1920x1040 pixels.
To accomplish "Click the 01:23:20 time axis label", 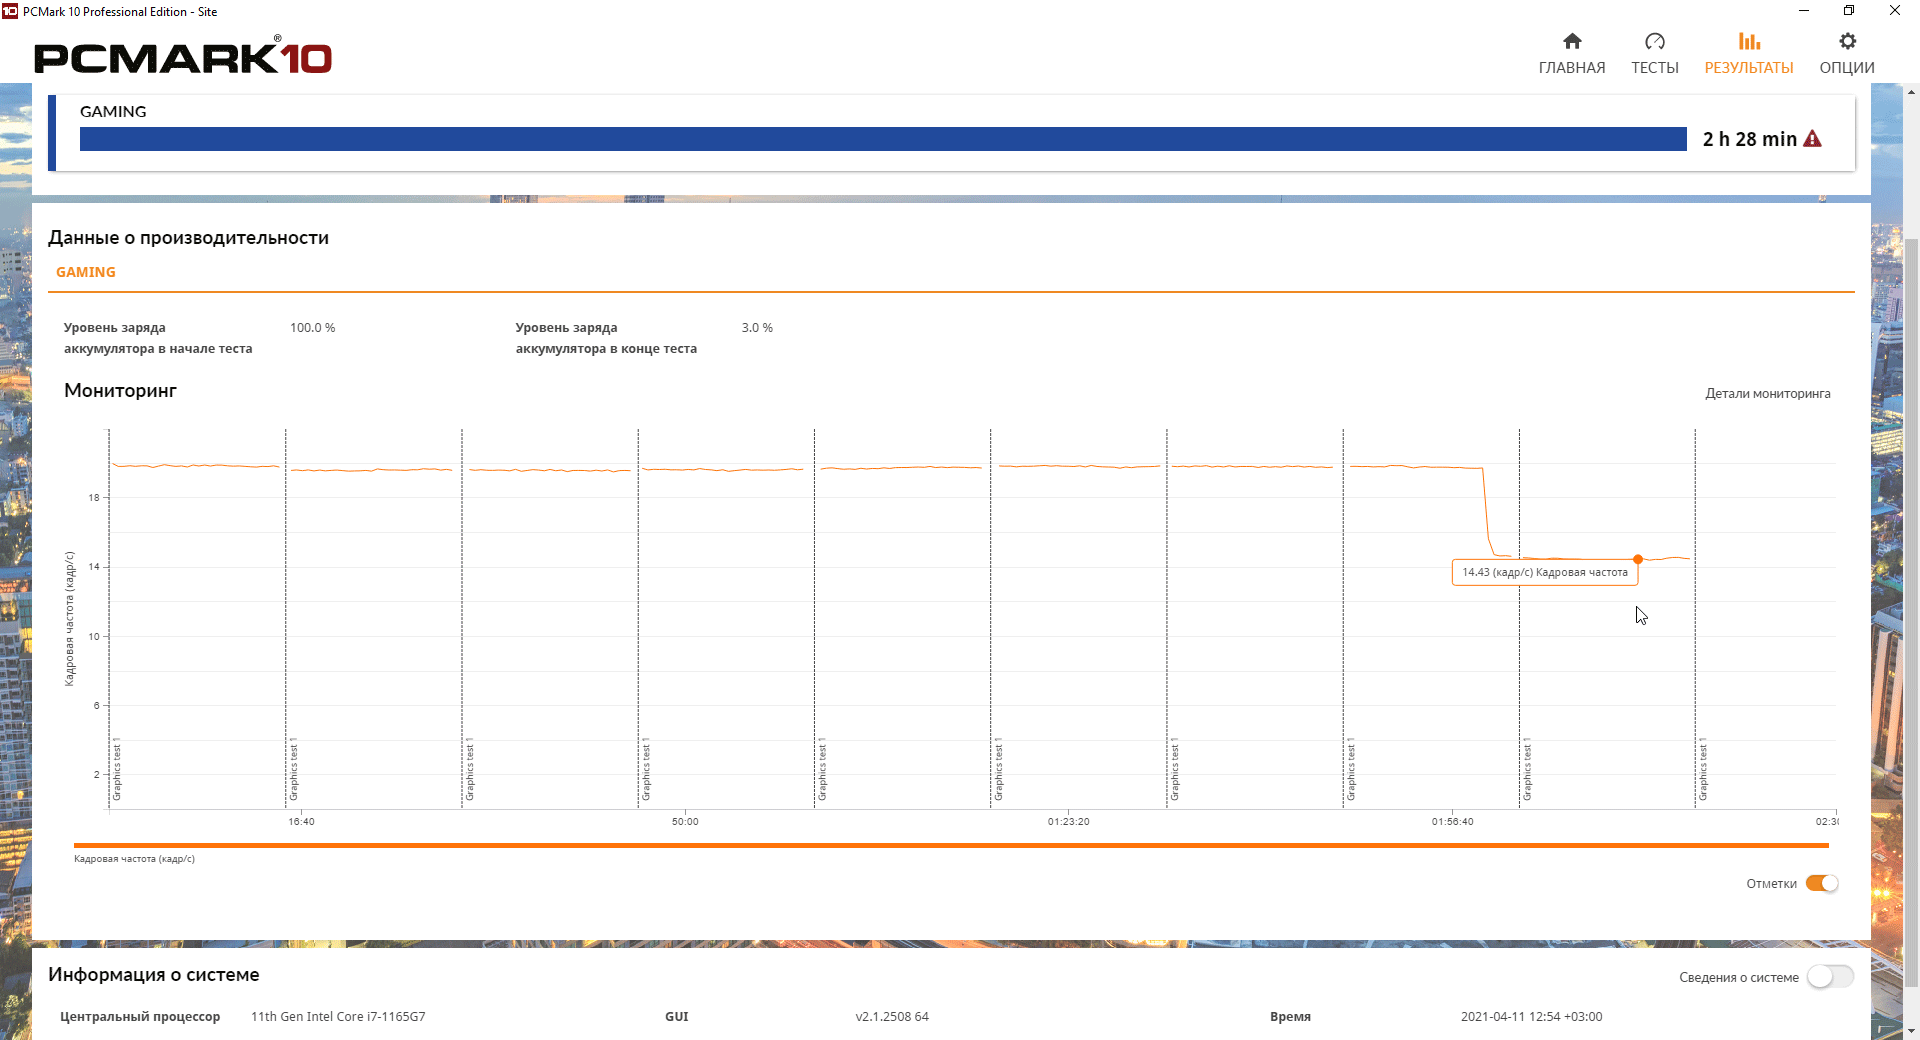I will [1068, 822].
